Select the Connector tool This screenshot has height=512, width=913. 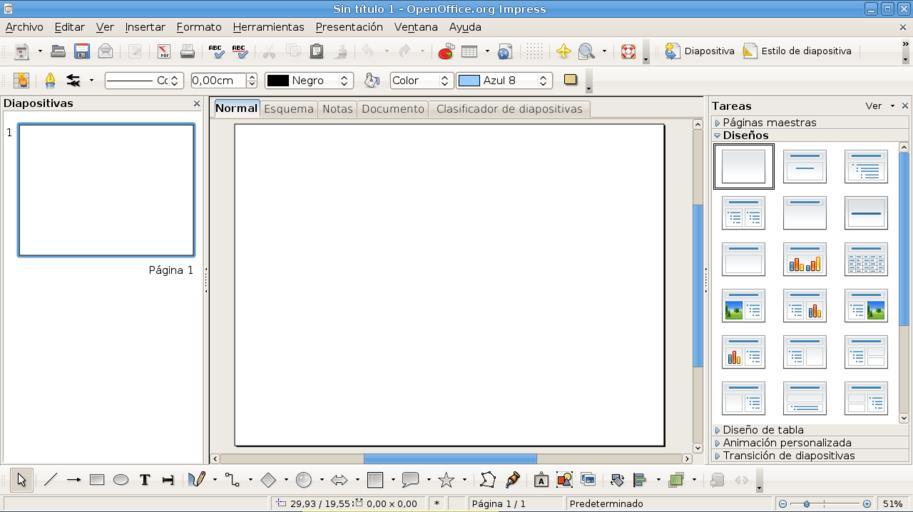click(232, 480)
